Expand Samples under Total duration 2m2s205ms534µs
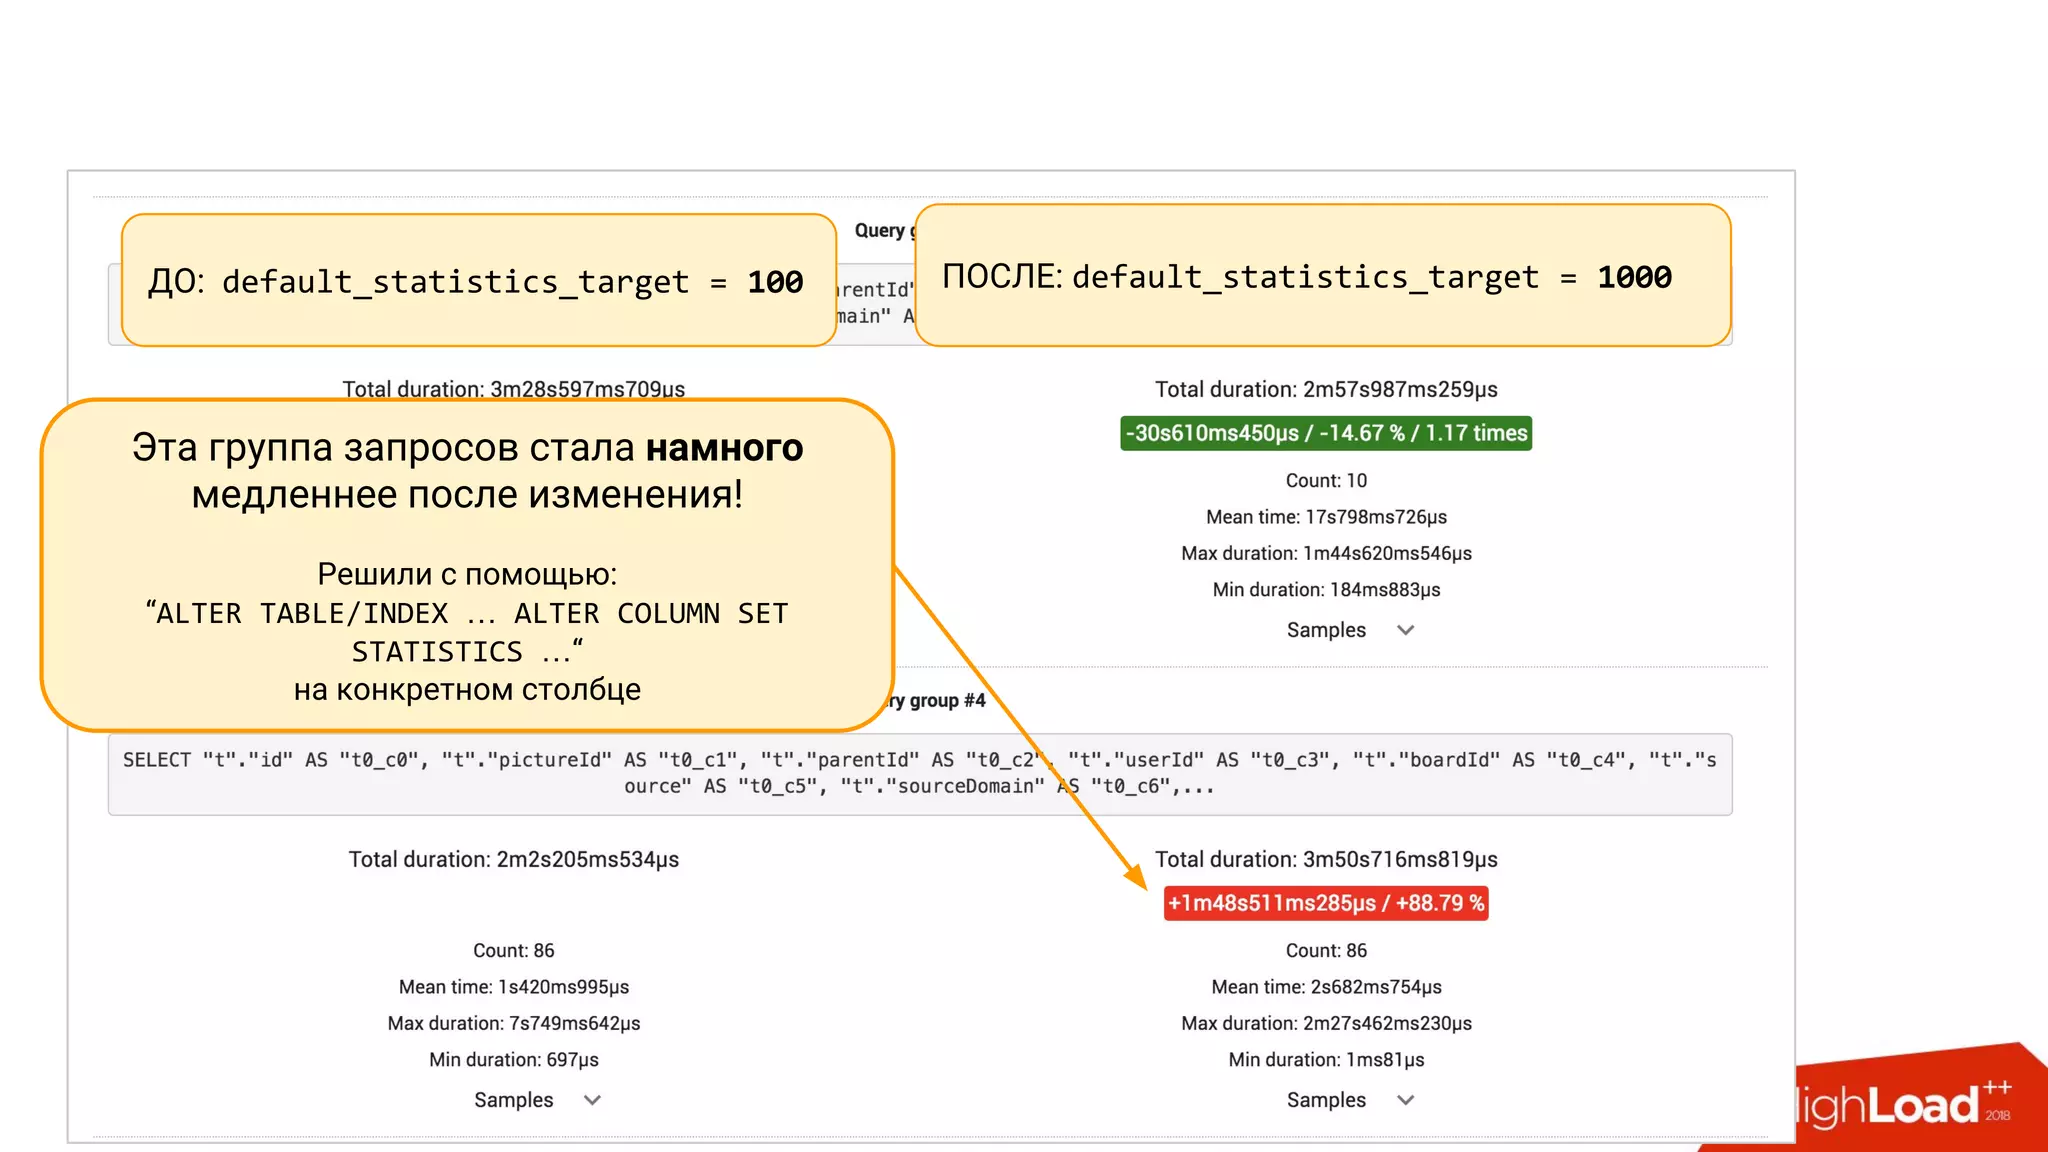This screenshot has height=1152, width=2048. [x=537, y=1100]
